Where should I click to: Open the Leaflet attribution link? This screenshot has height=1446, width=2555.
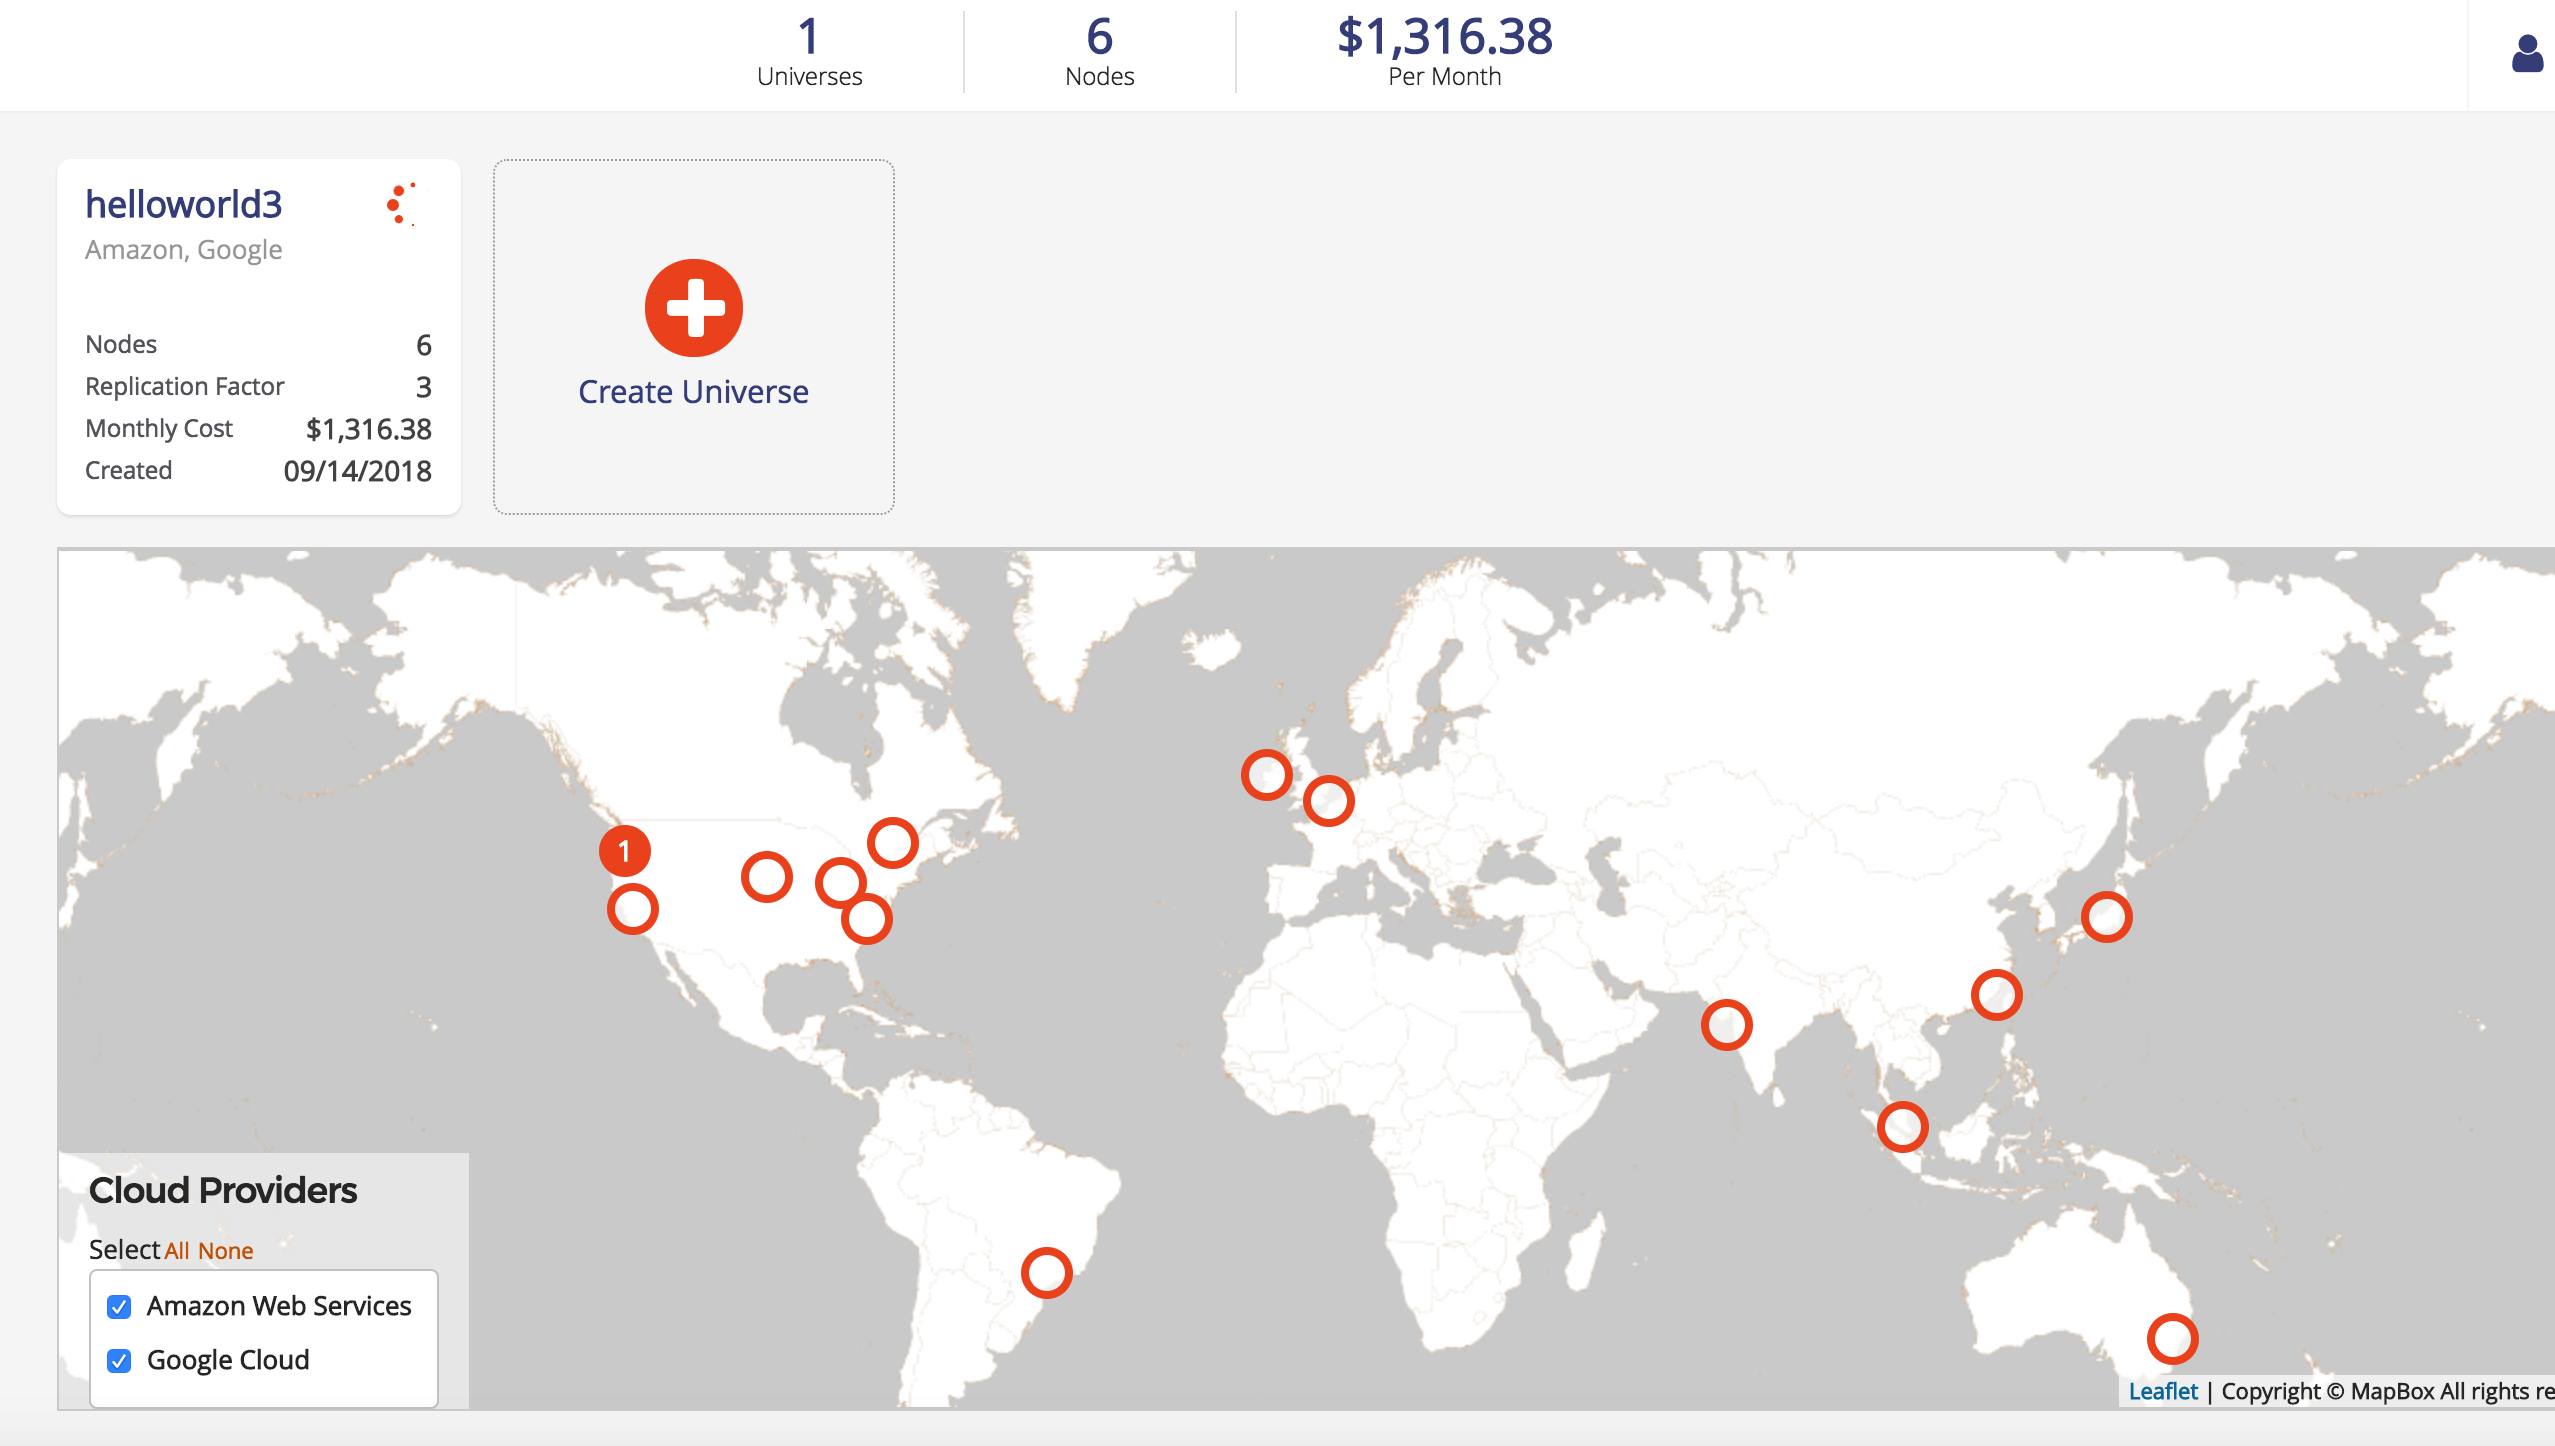pos(2162,1391)
